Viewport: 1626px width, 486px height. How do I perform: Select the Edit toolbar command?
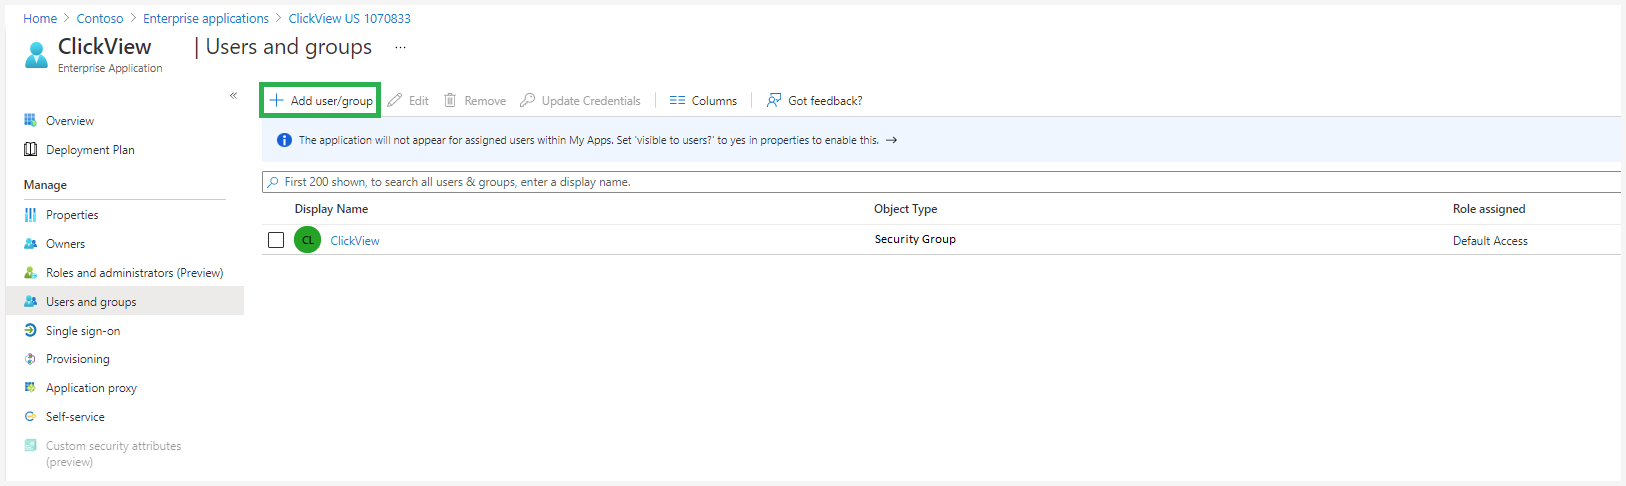(408, 100)
